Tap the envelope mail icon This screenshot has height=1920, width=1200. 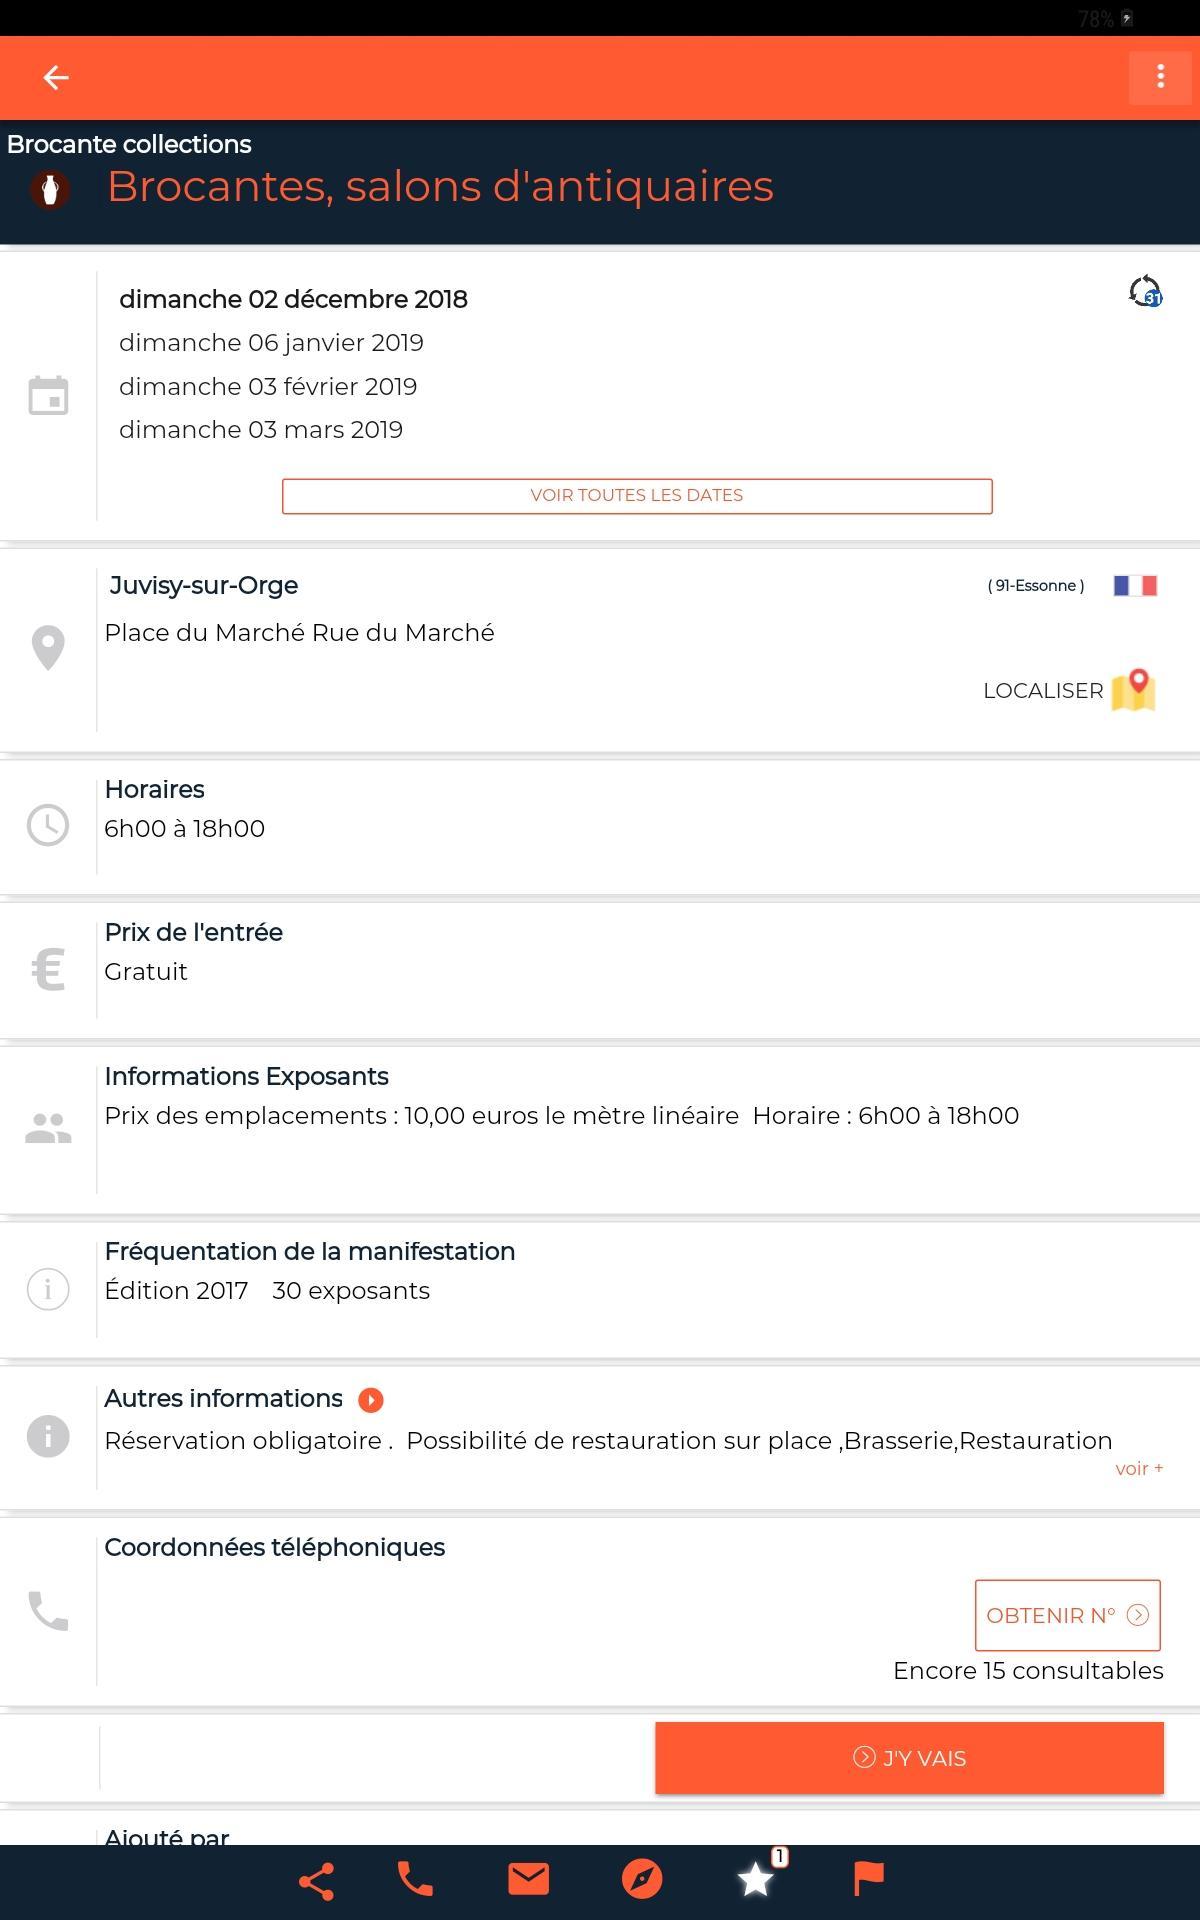pyautogui.click(x=528, y=1879)
